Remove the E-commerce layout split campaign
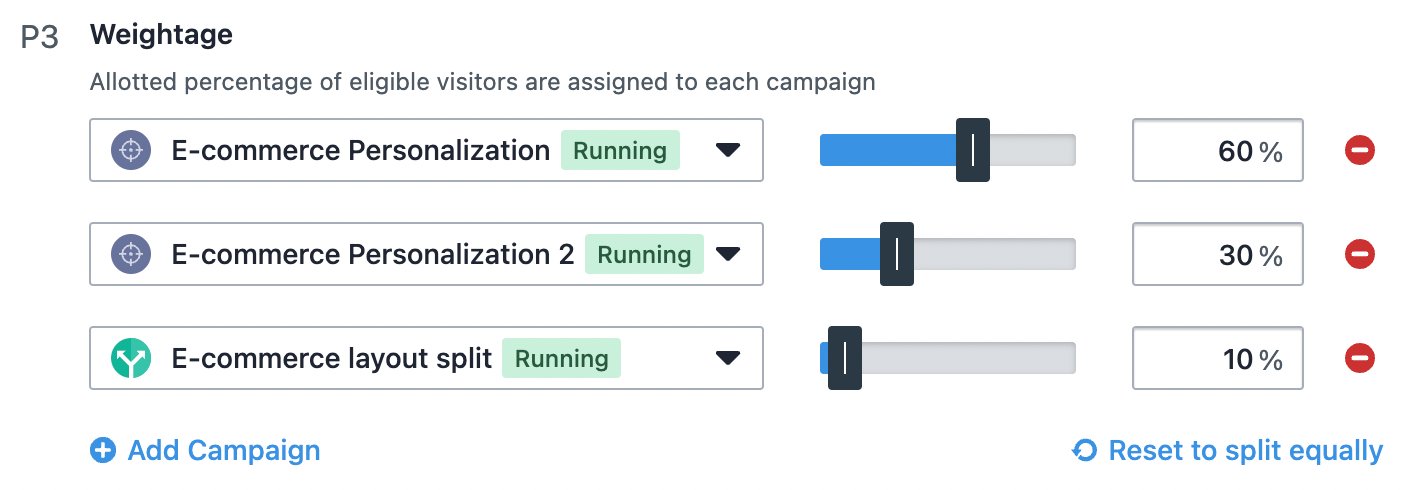 pos(1359,357)
